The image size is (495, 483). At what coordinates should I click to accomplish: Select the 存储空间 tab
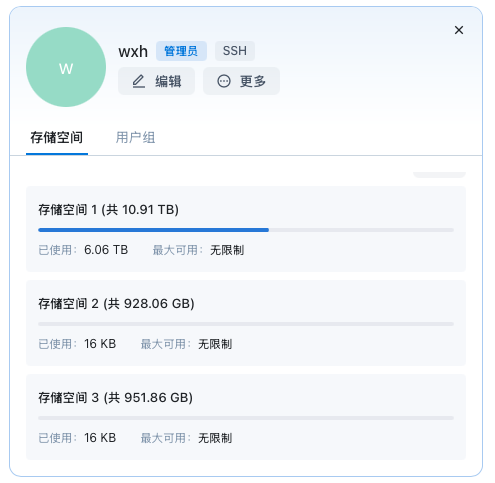pos(57,137)
